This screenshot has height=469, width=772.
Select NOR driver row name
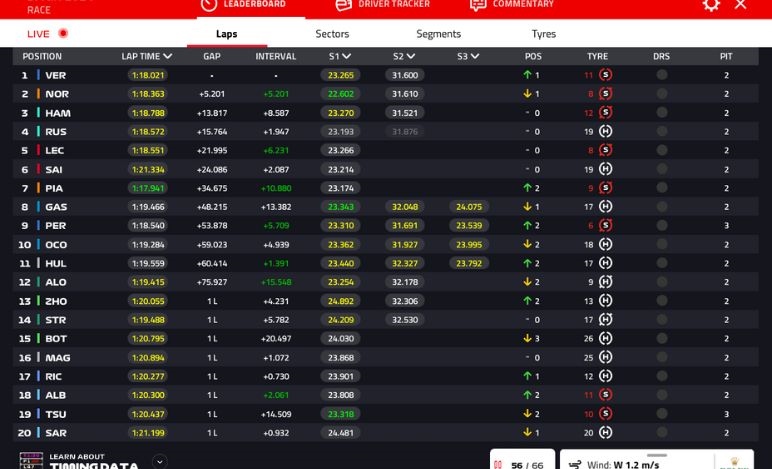pos(56,94)
